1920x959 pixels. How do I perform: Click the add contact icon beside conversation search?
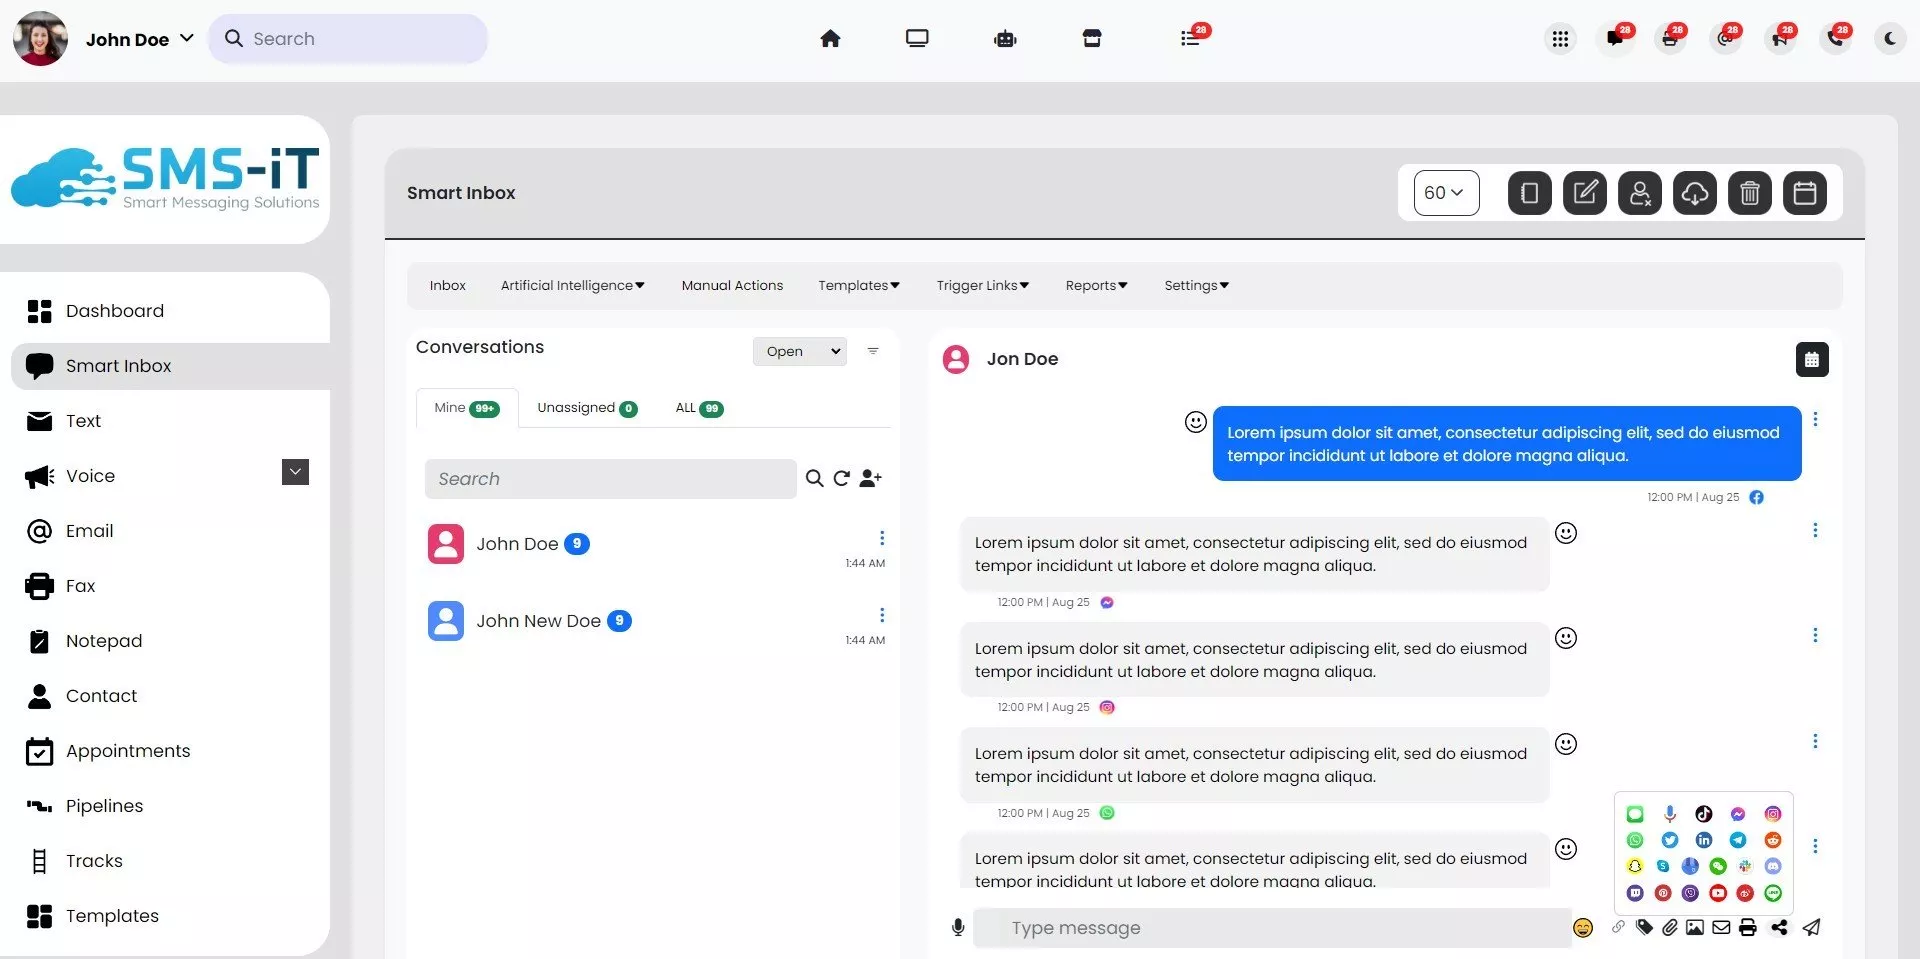[x=870, y=479]
